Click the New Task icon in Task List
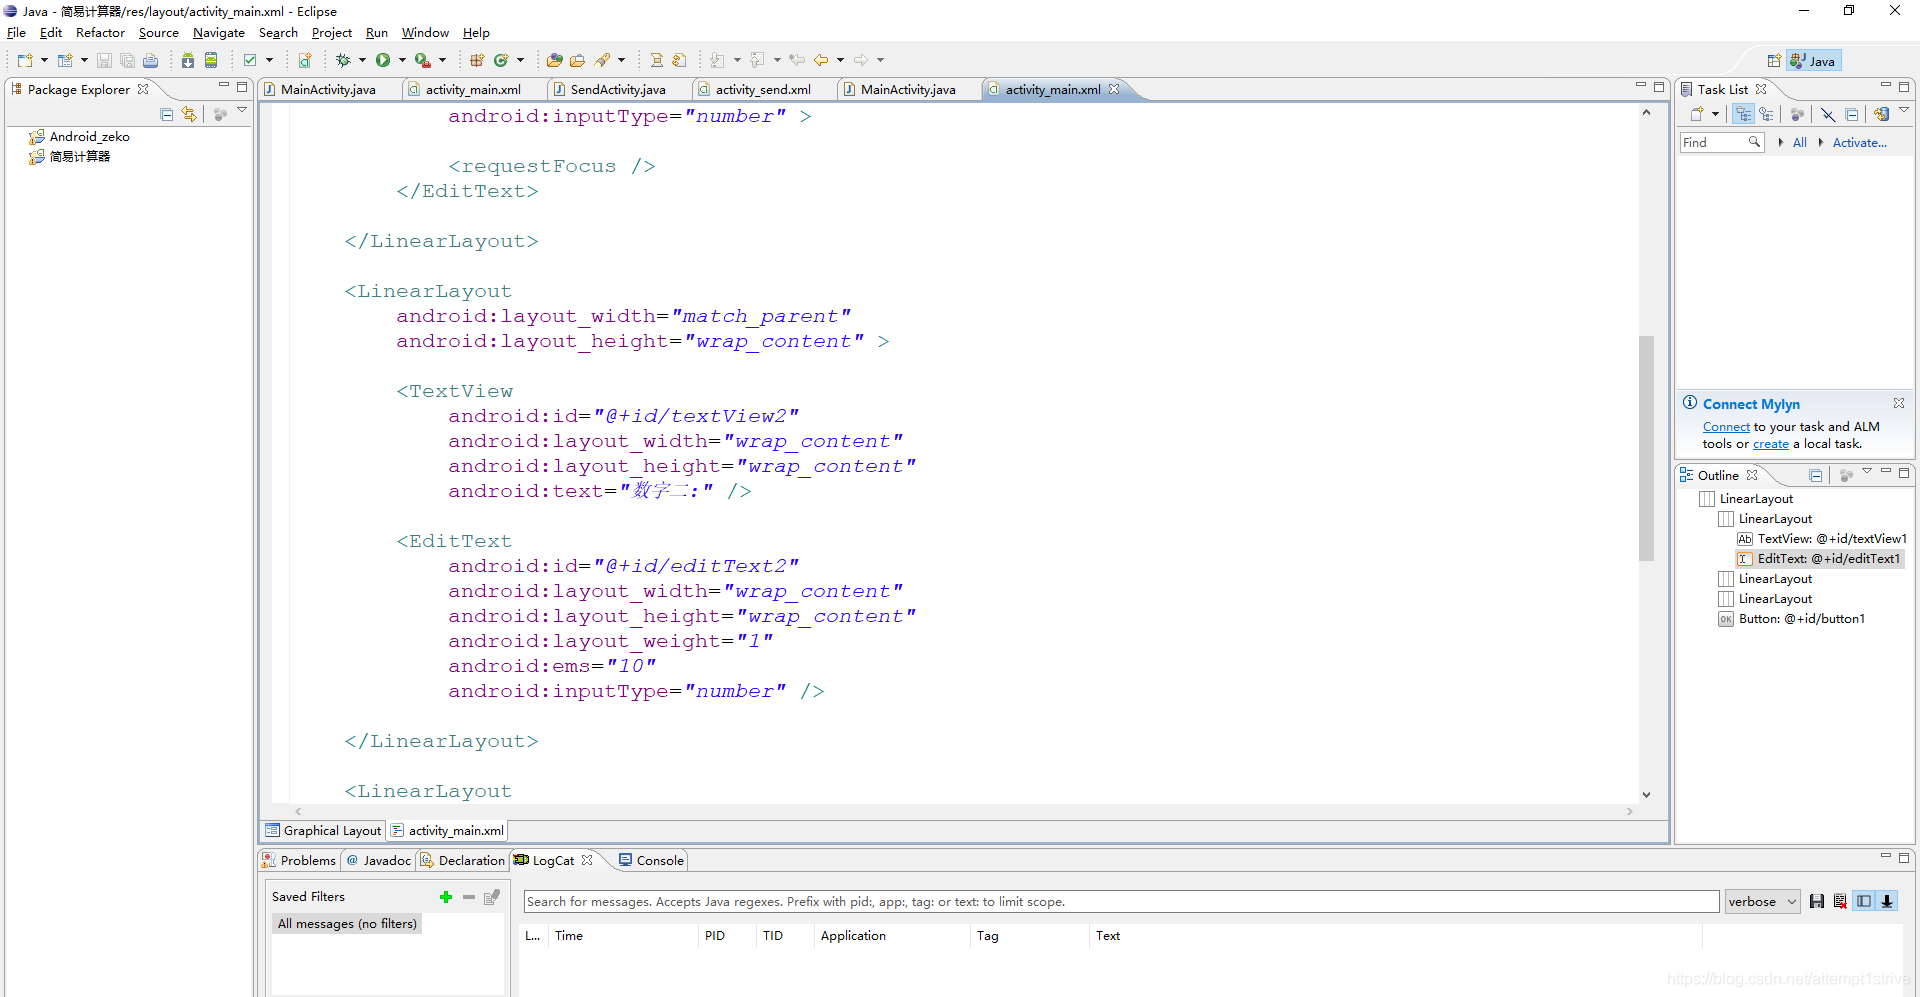 (1697, 114)
